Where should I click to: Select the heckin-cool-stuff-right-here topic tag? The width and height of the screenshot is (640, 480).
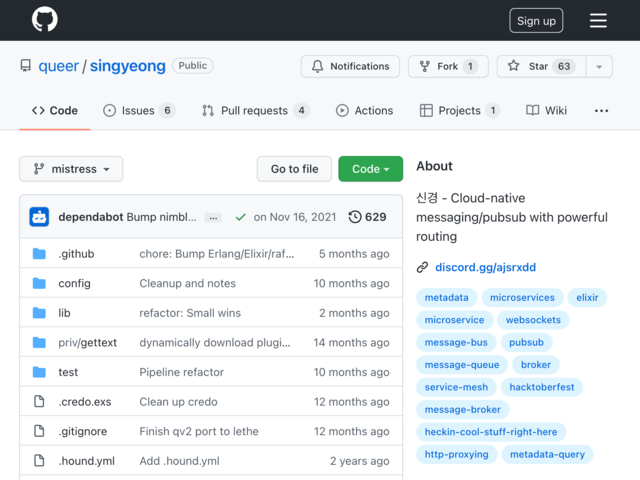click(x=491, y=432)
